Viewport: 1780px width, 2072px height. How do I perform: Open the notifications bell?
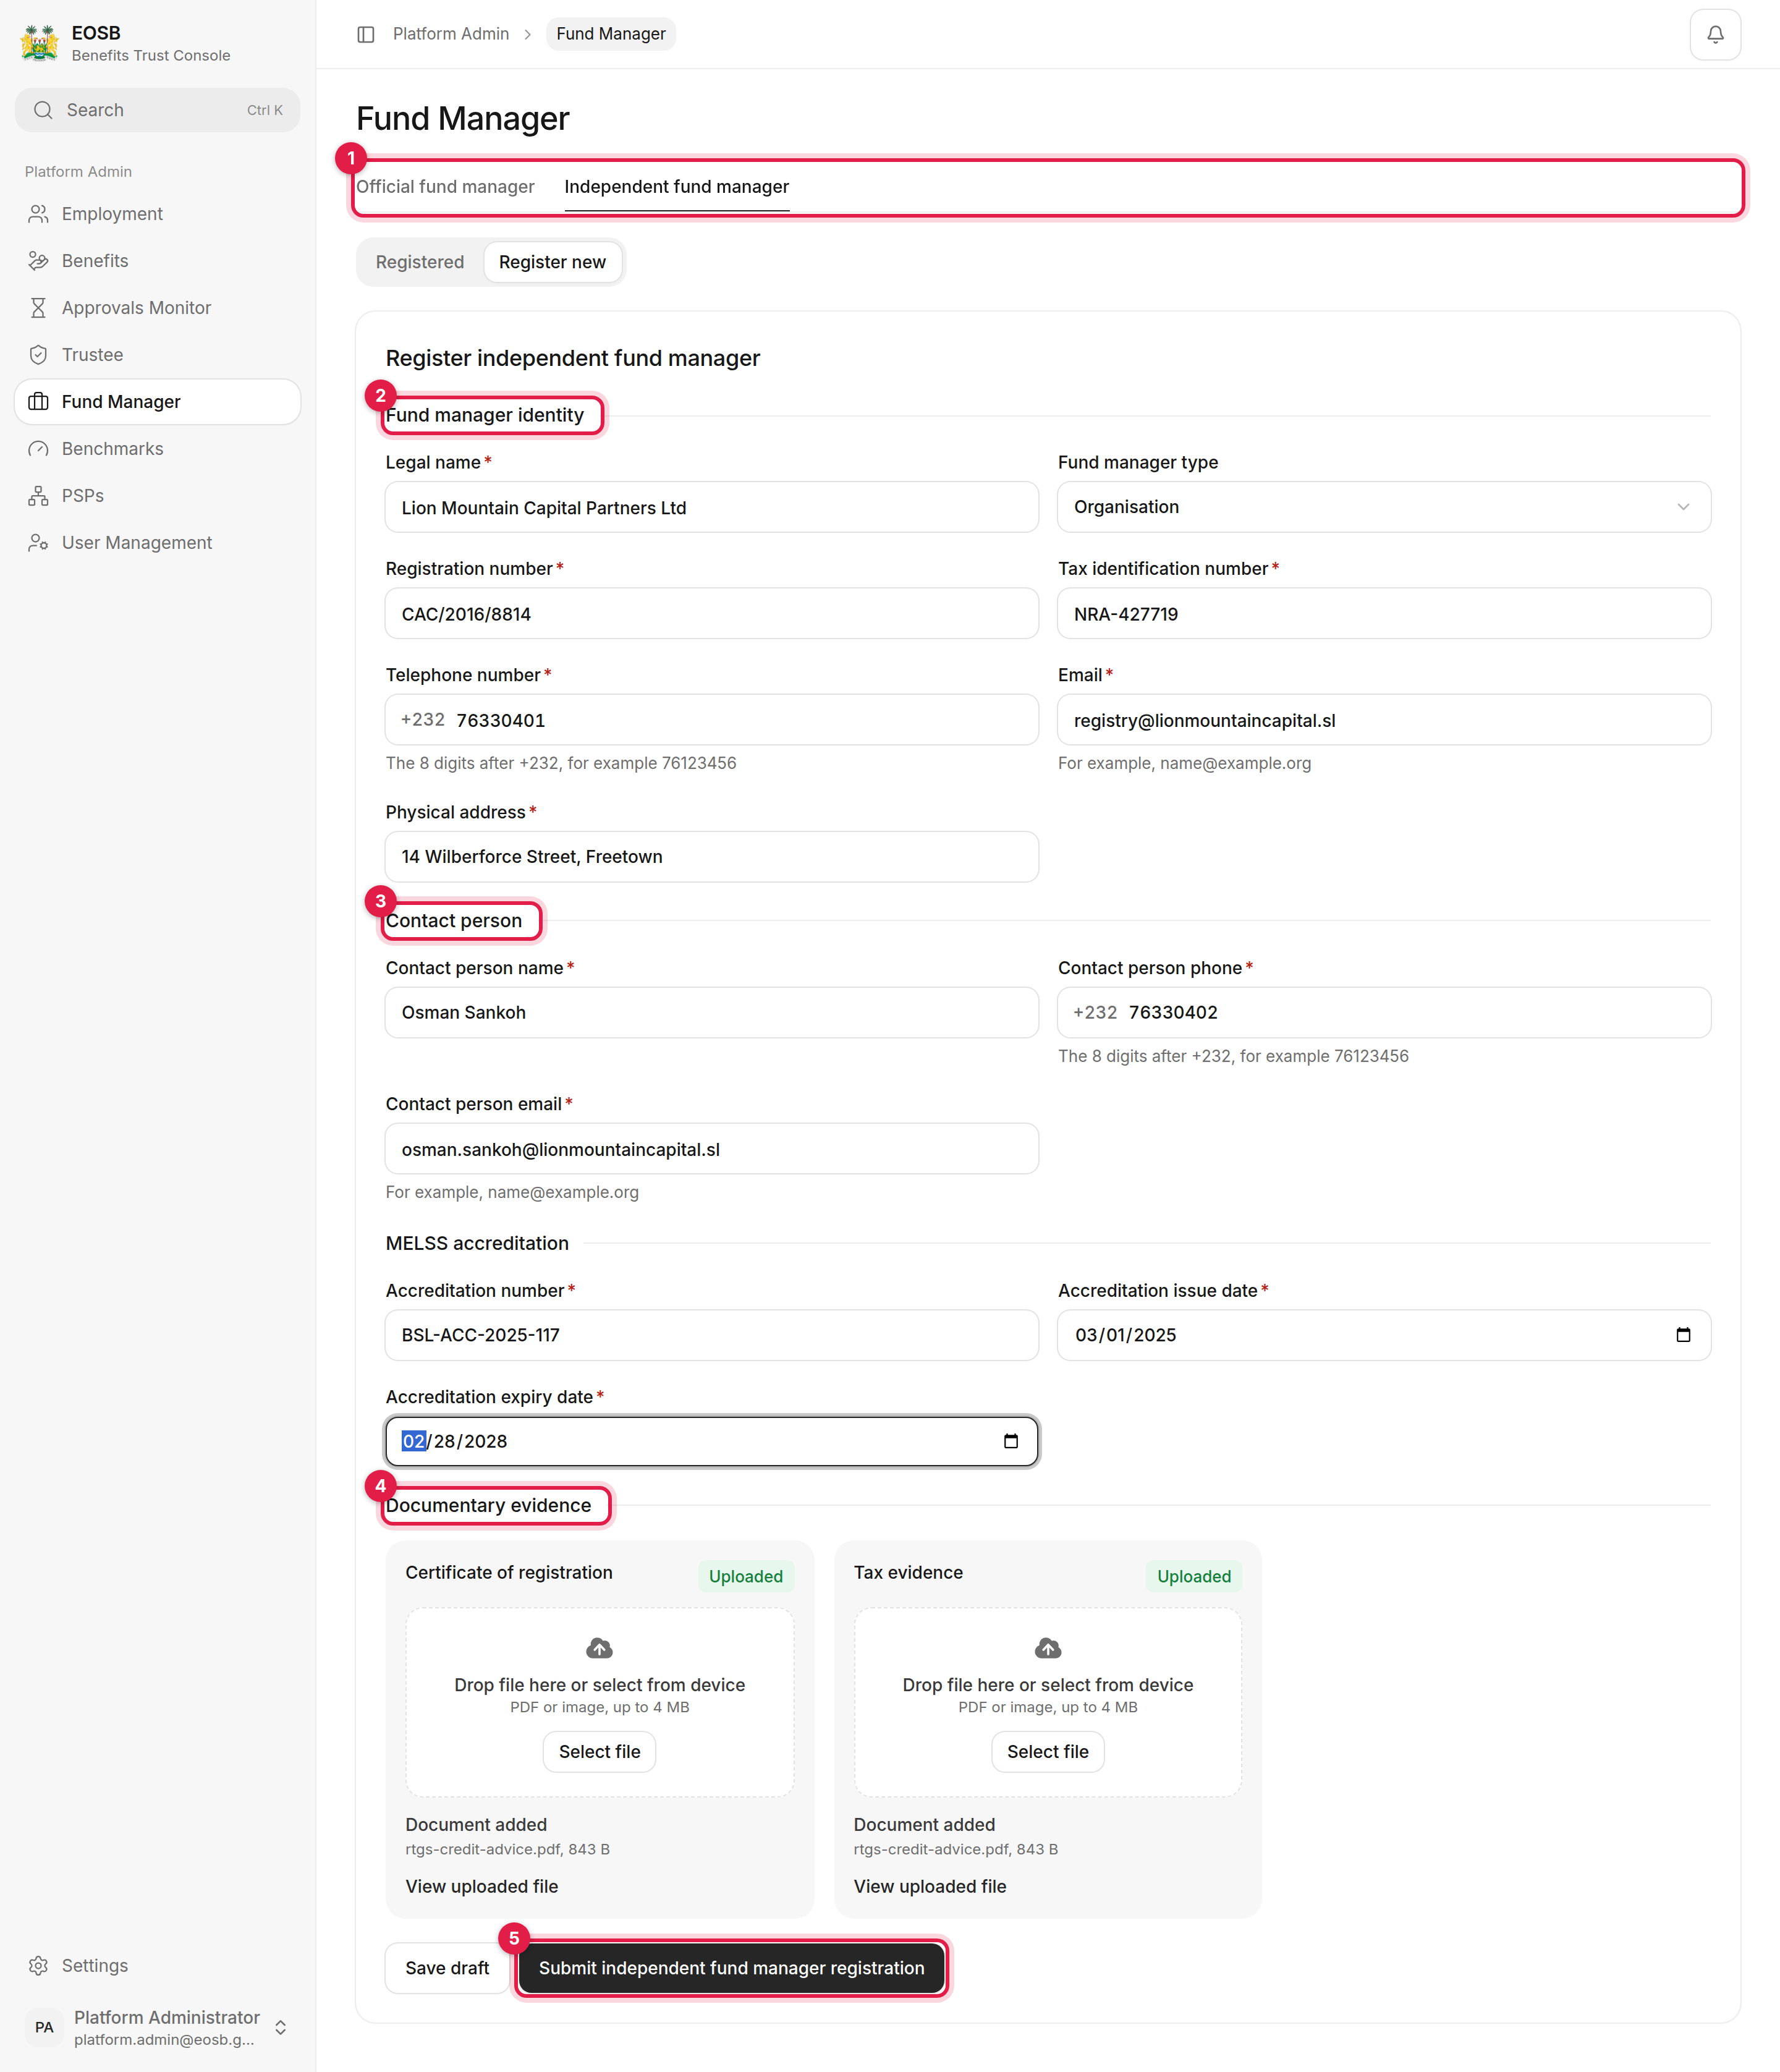1715,34
